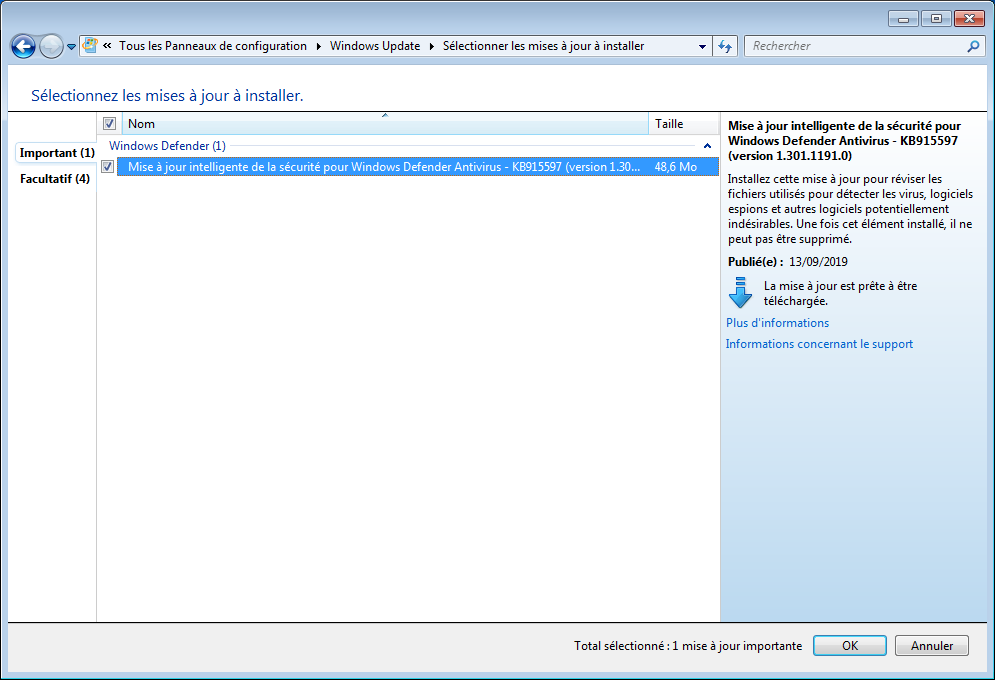The image size is (995, 680).
Task: Minimize the Windows Update window
Action: 903,19
